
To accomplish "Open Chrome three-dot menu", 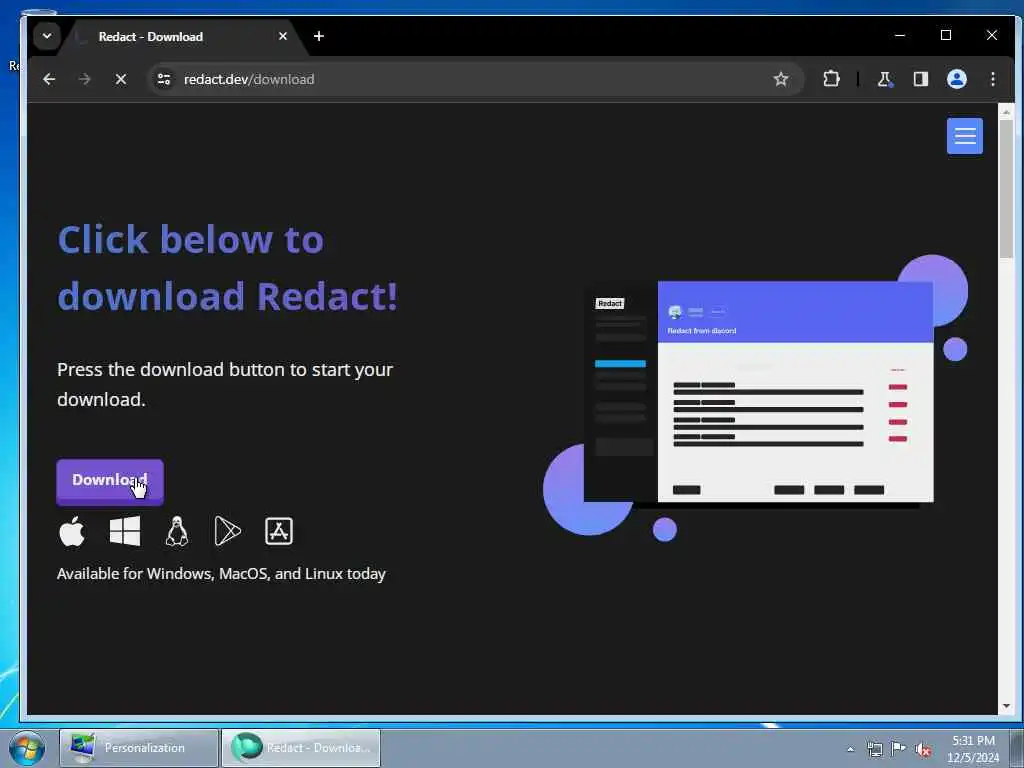I will [993, 79].
